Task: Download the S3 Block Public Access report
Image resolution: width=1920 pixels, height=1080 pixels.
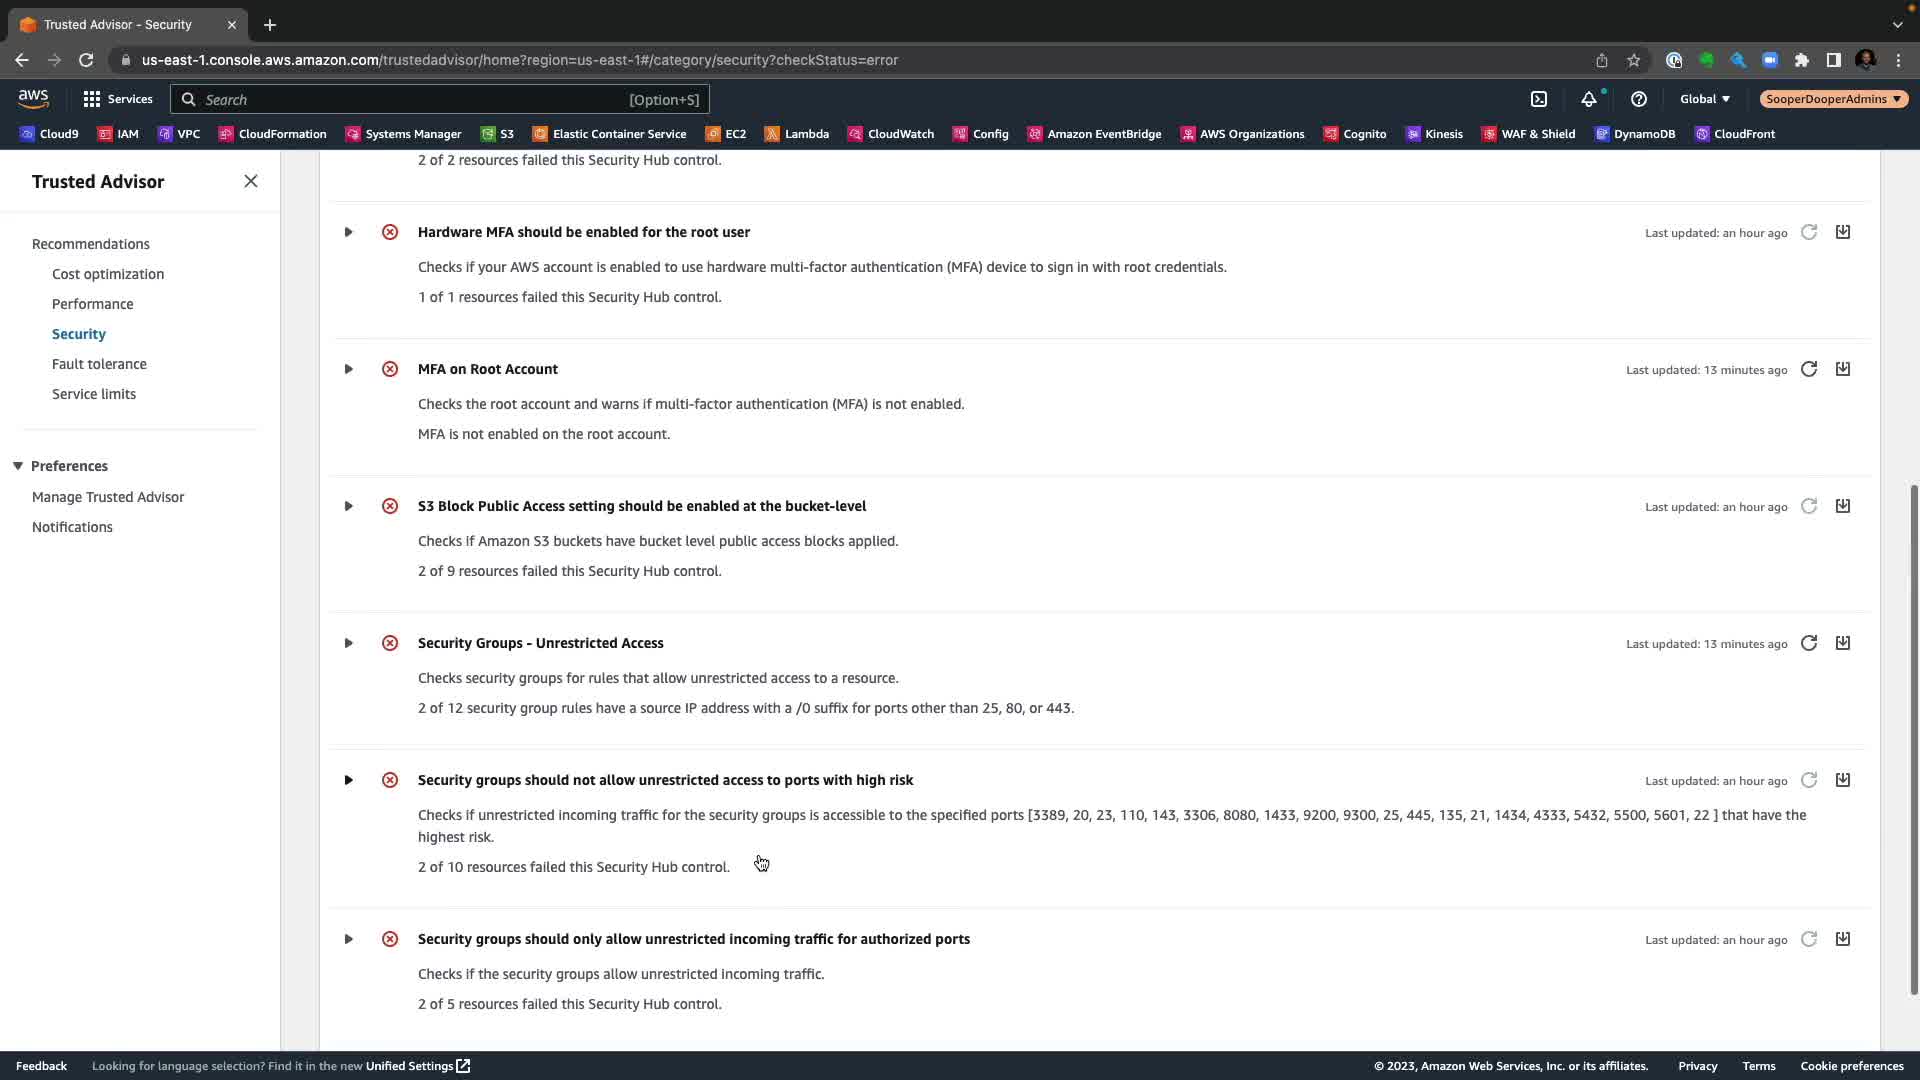Action: [x=1843, y=506]
